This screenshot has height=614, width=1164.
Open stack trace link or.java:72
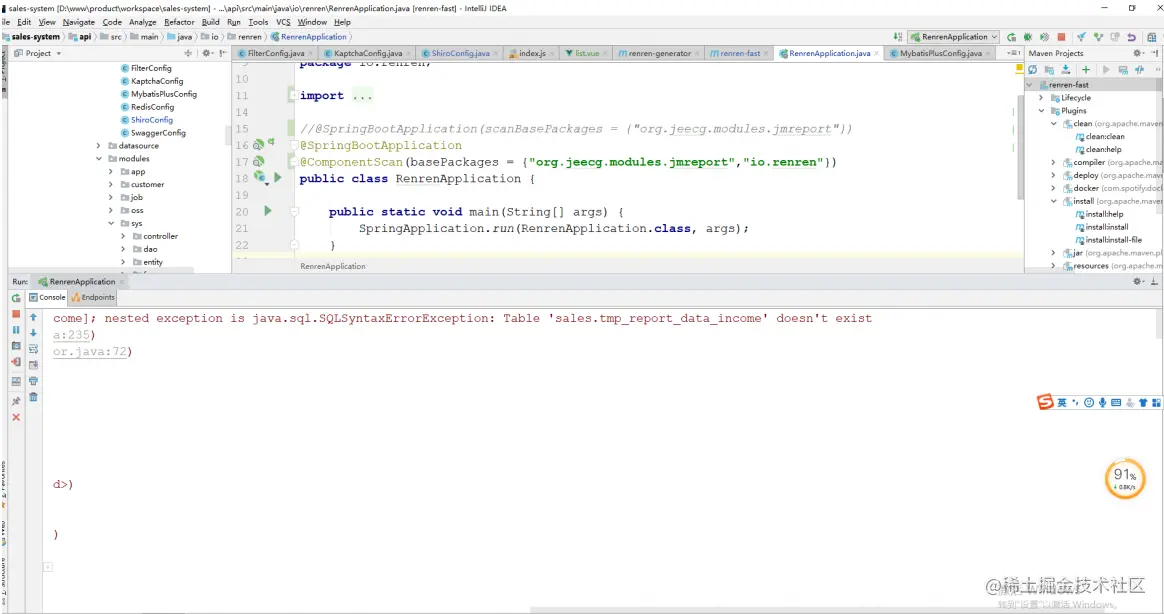[x=90, y=352]
